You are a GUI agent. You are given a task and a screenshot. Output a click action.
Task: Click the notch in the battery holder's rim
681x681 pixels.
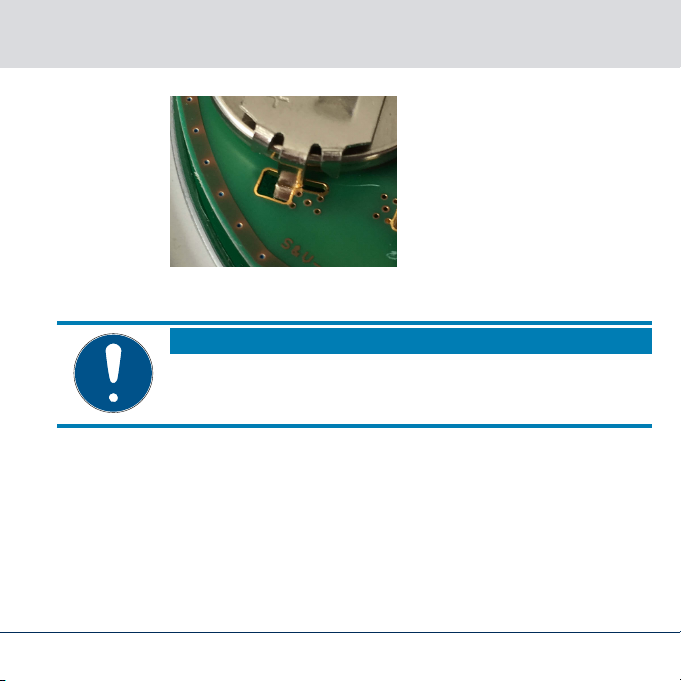314,152
